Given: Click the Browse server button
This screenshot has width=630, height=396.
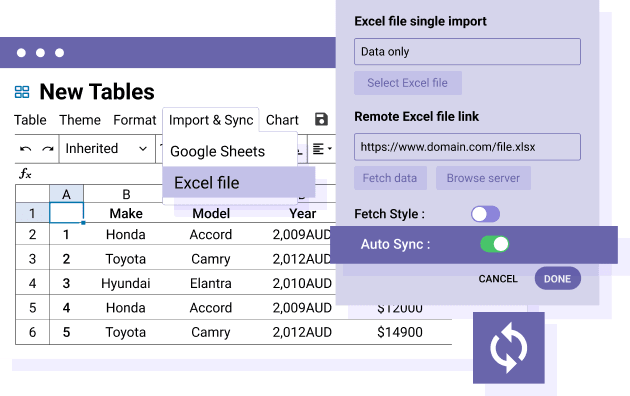Looking at the screenshot, I should click(x=483, y=178).
